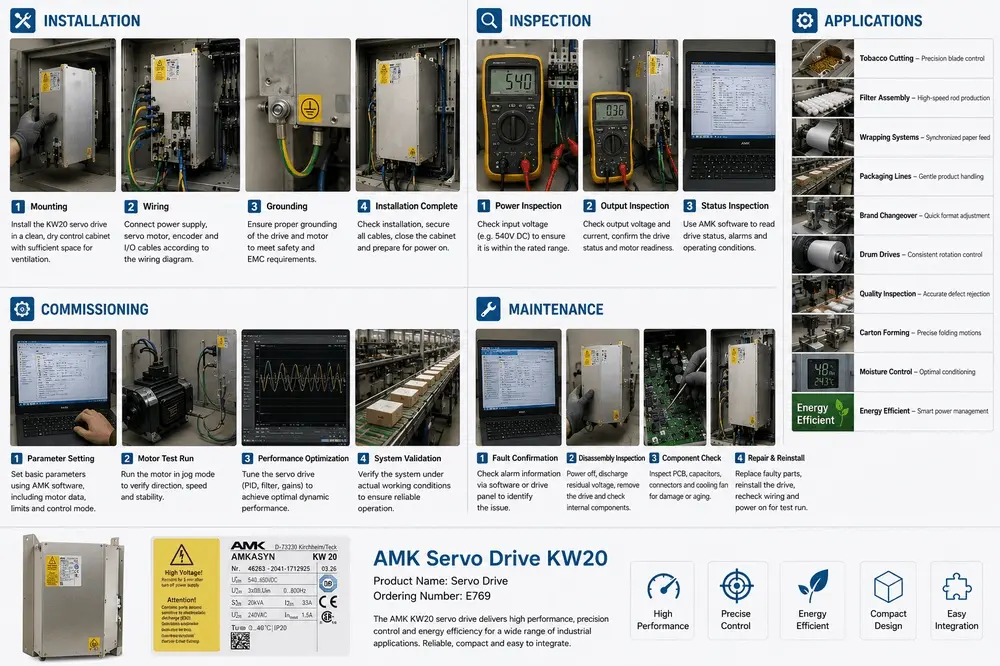Screen dimensions: 1000x666
Task: Select the Tobacco Cutting application thumbnail
Action: click(x=823, y=58)
